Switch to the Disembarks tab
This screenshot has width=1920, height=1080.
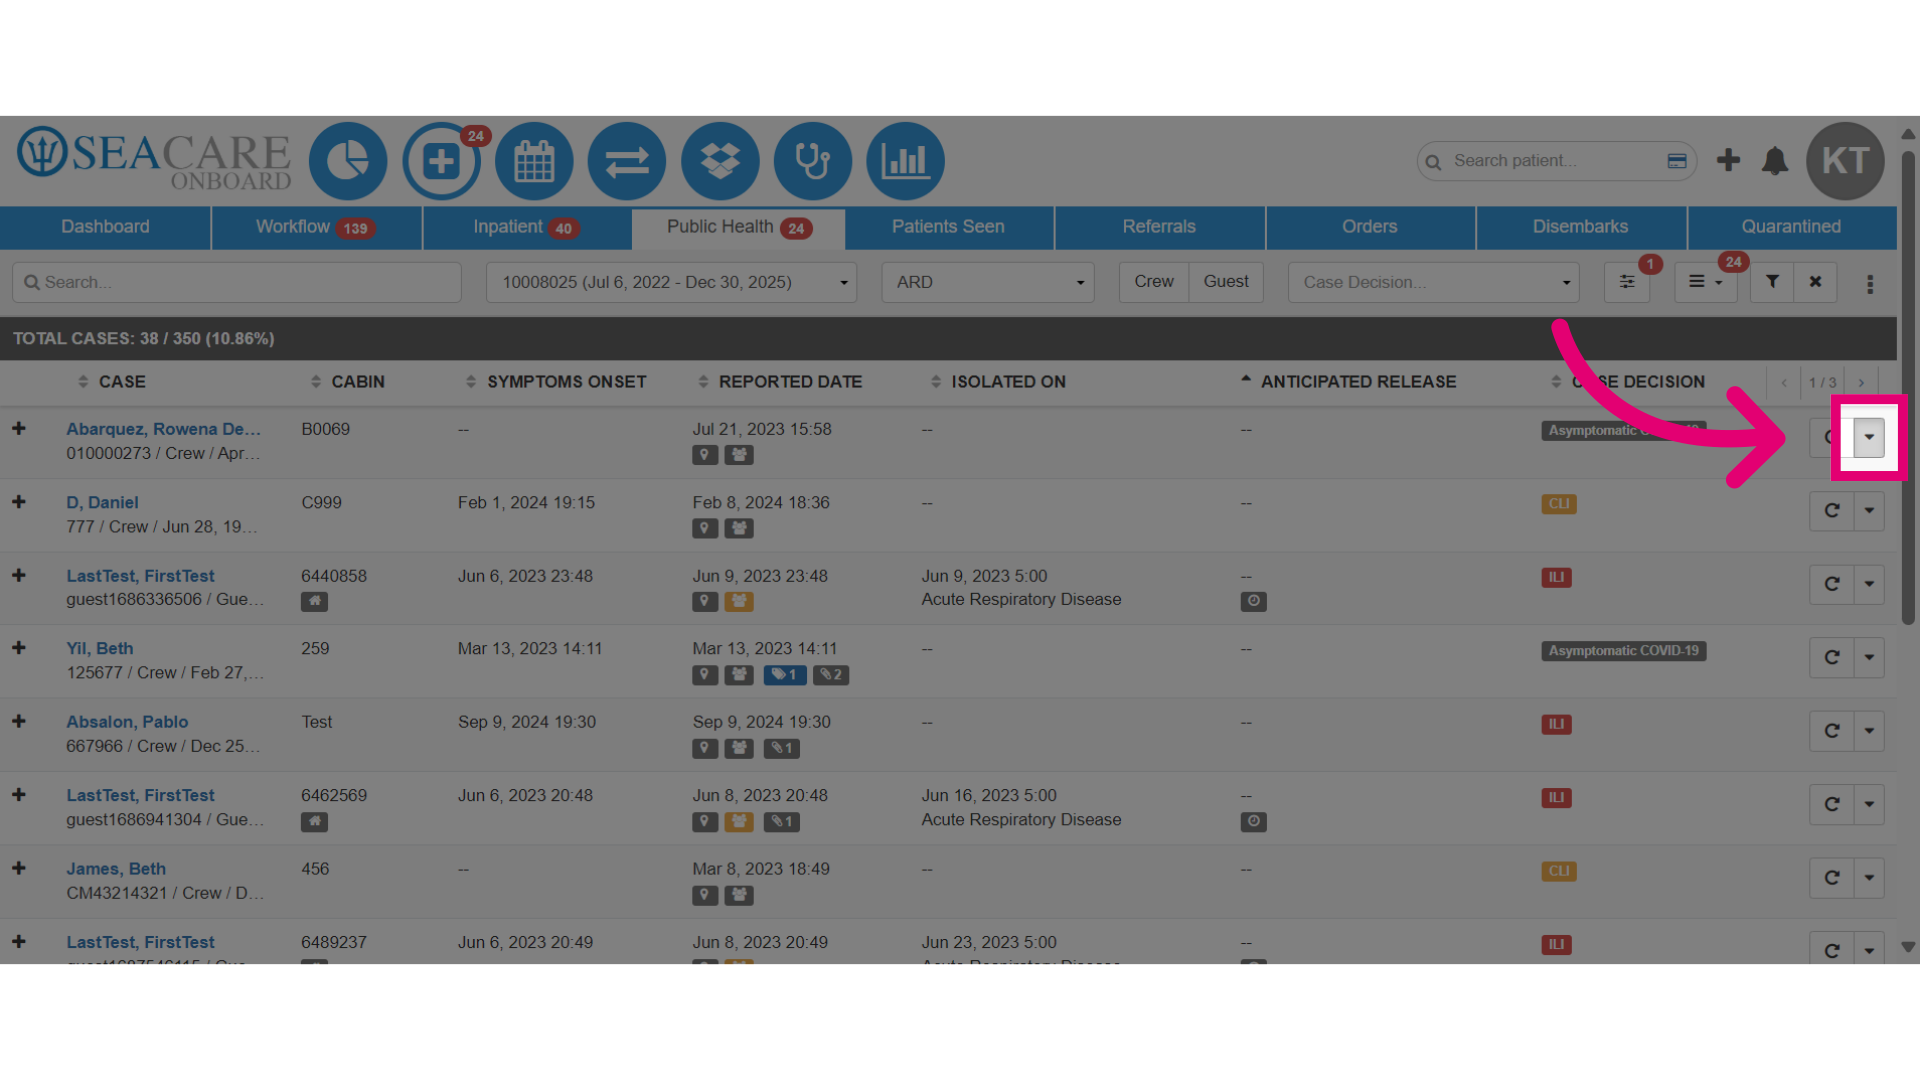coord(1581,227)
